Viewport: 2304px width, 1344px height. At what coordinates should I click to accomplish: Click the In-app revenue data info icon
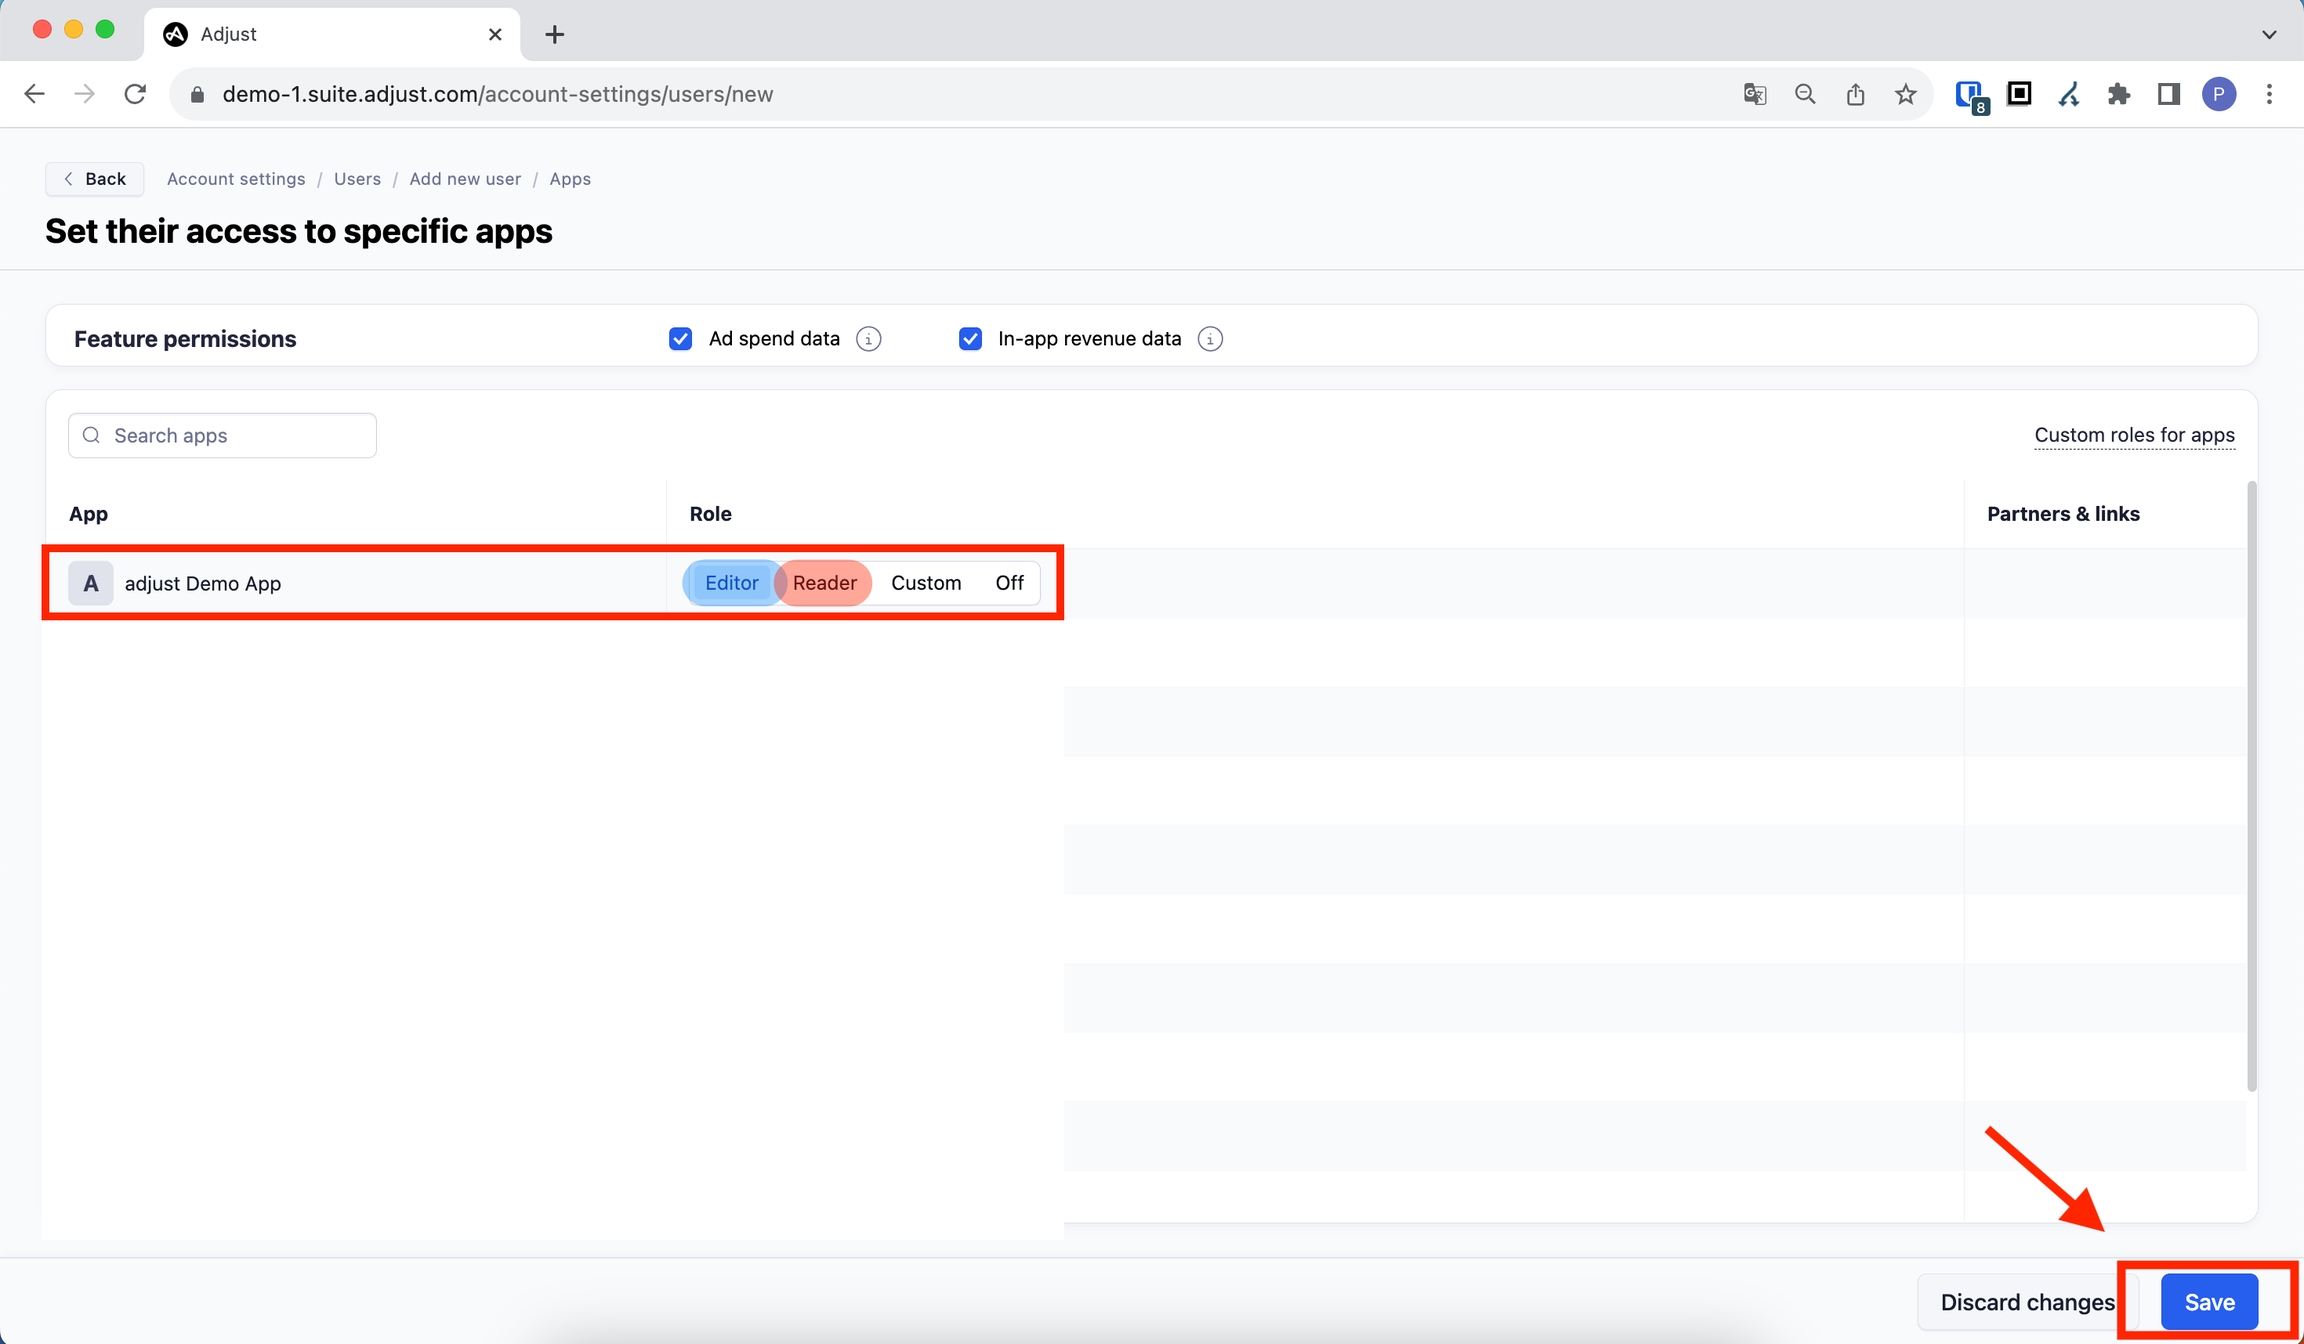(1210, 339)
